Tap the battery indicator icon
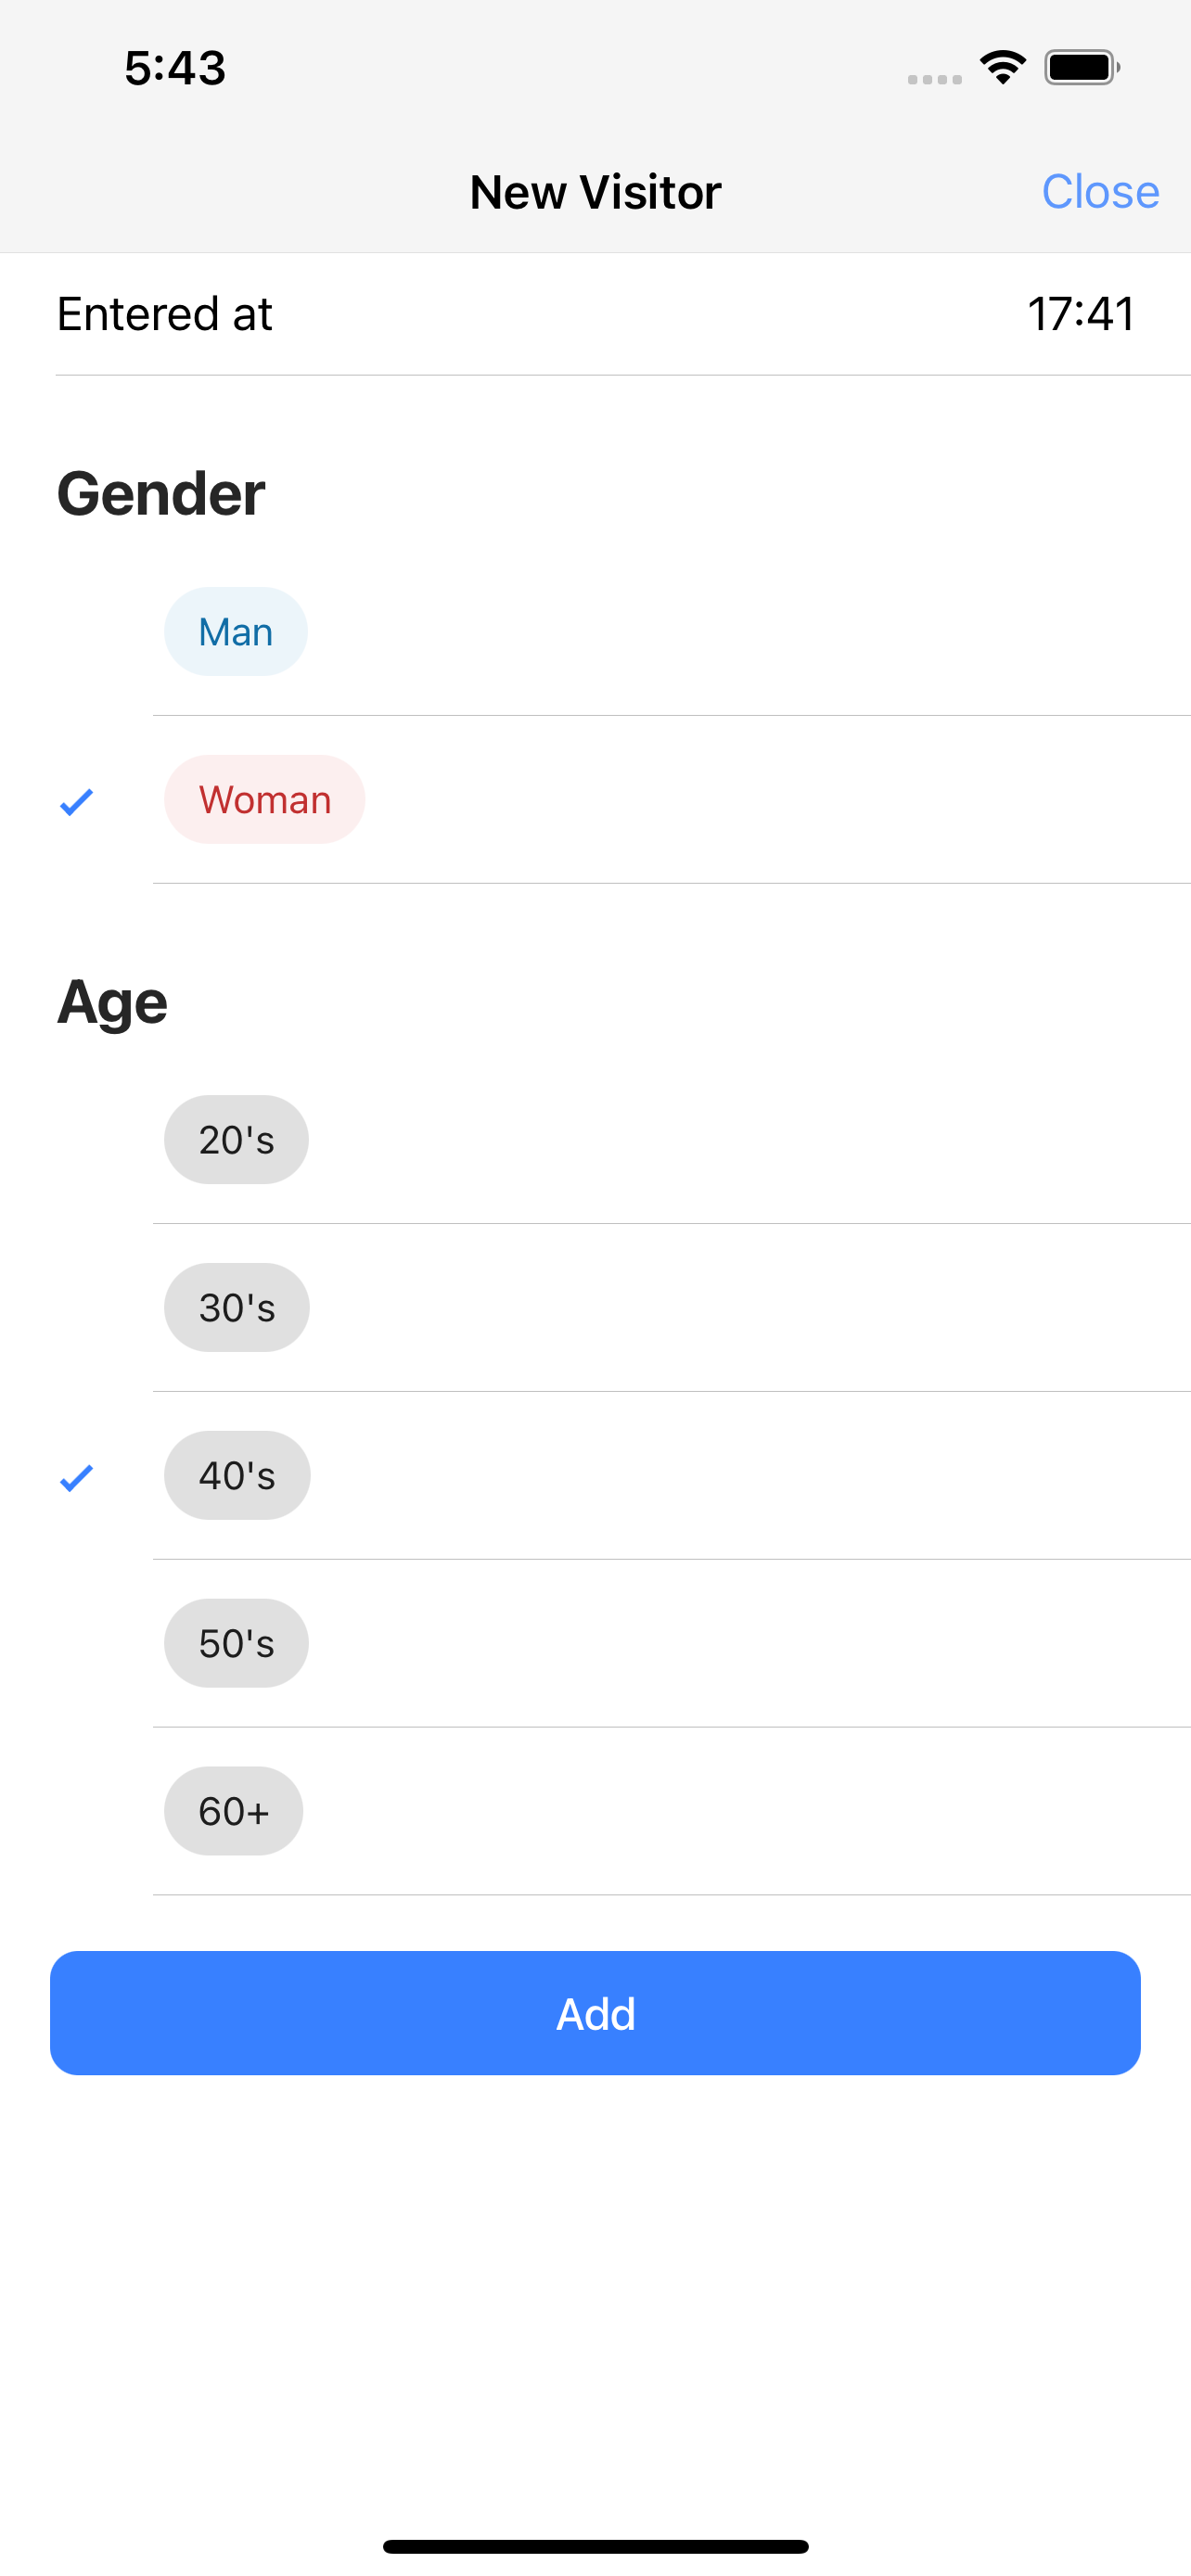This screenshot has height=2576, width=1191. (x=1082, y=67)
